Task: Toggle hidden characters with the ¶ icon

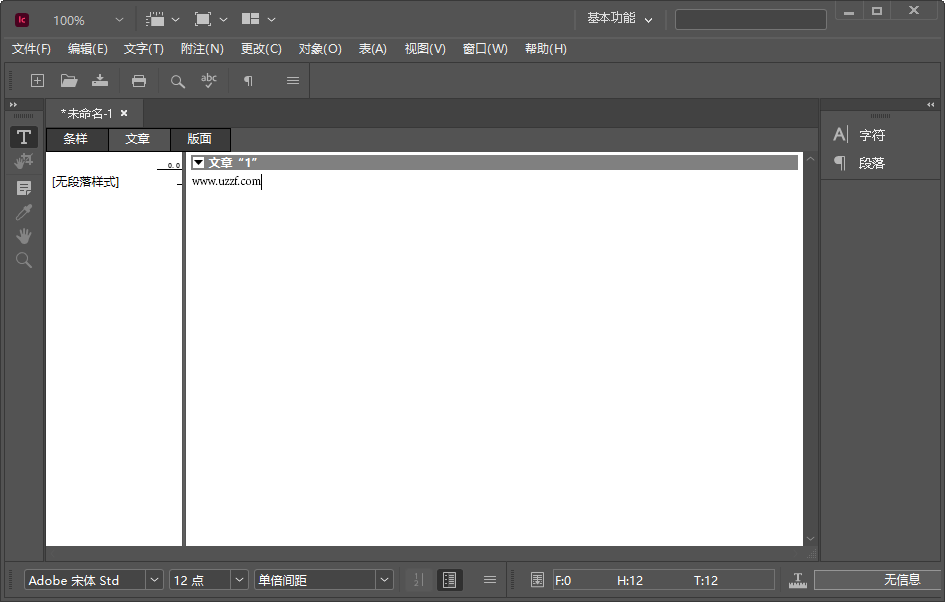Action: [x=247, y=81]
